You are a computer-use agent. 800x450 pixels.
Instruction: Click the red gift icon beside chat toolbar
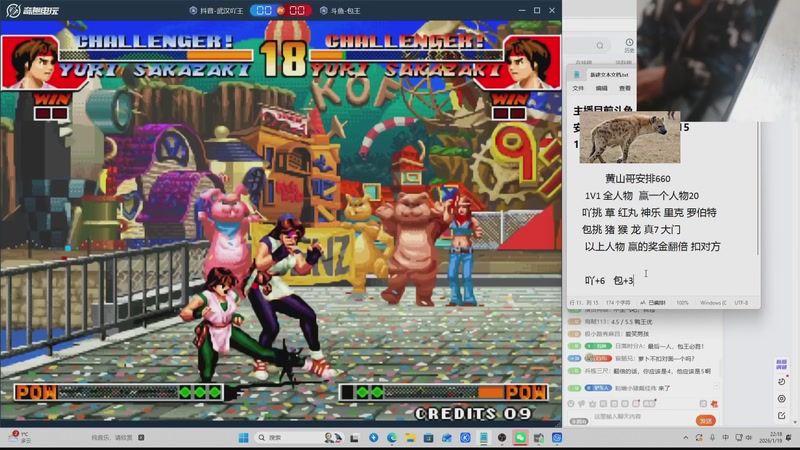tap(714, 404)
